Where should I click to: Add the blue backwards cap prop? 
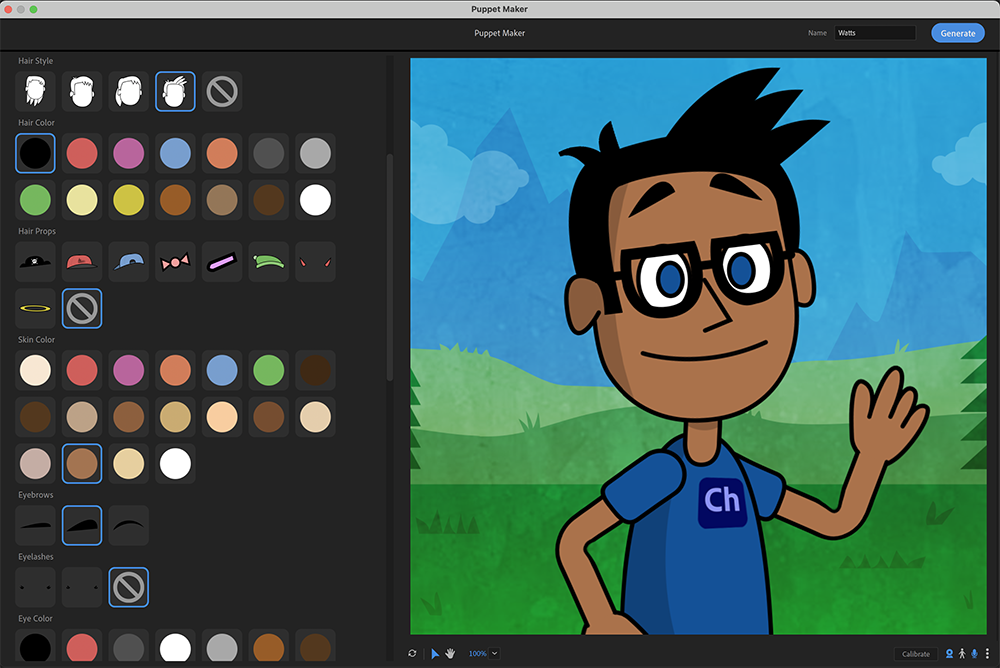[128, 262]
